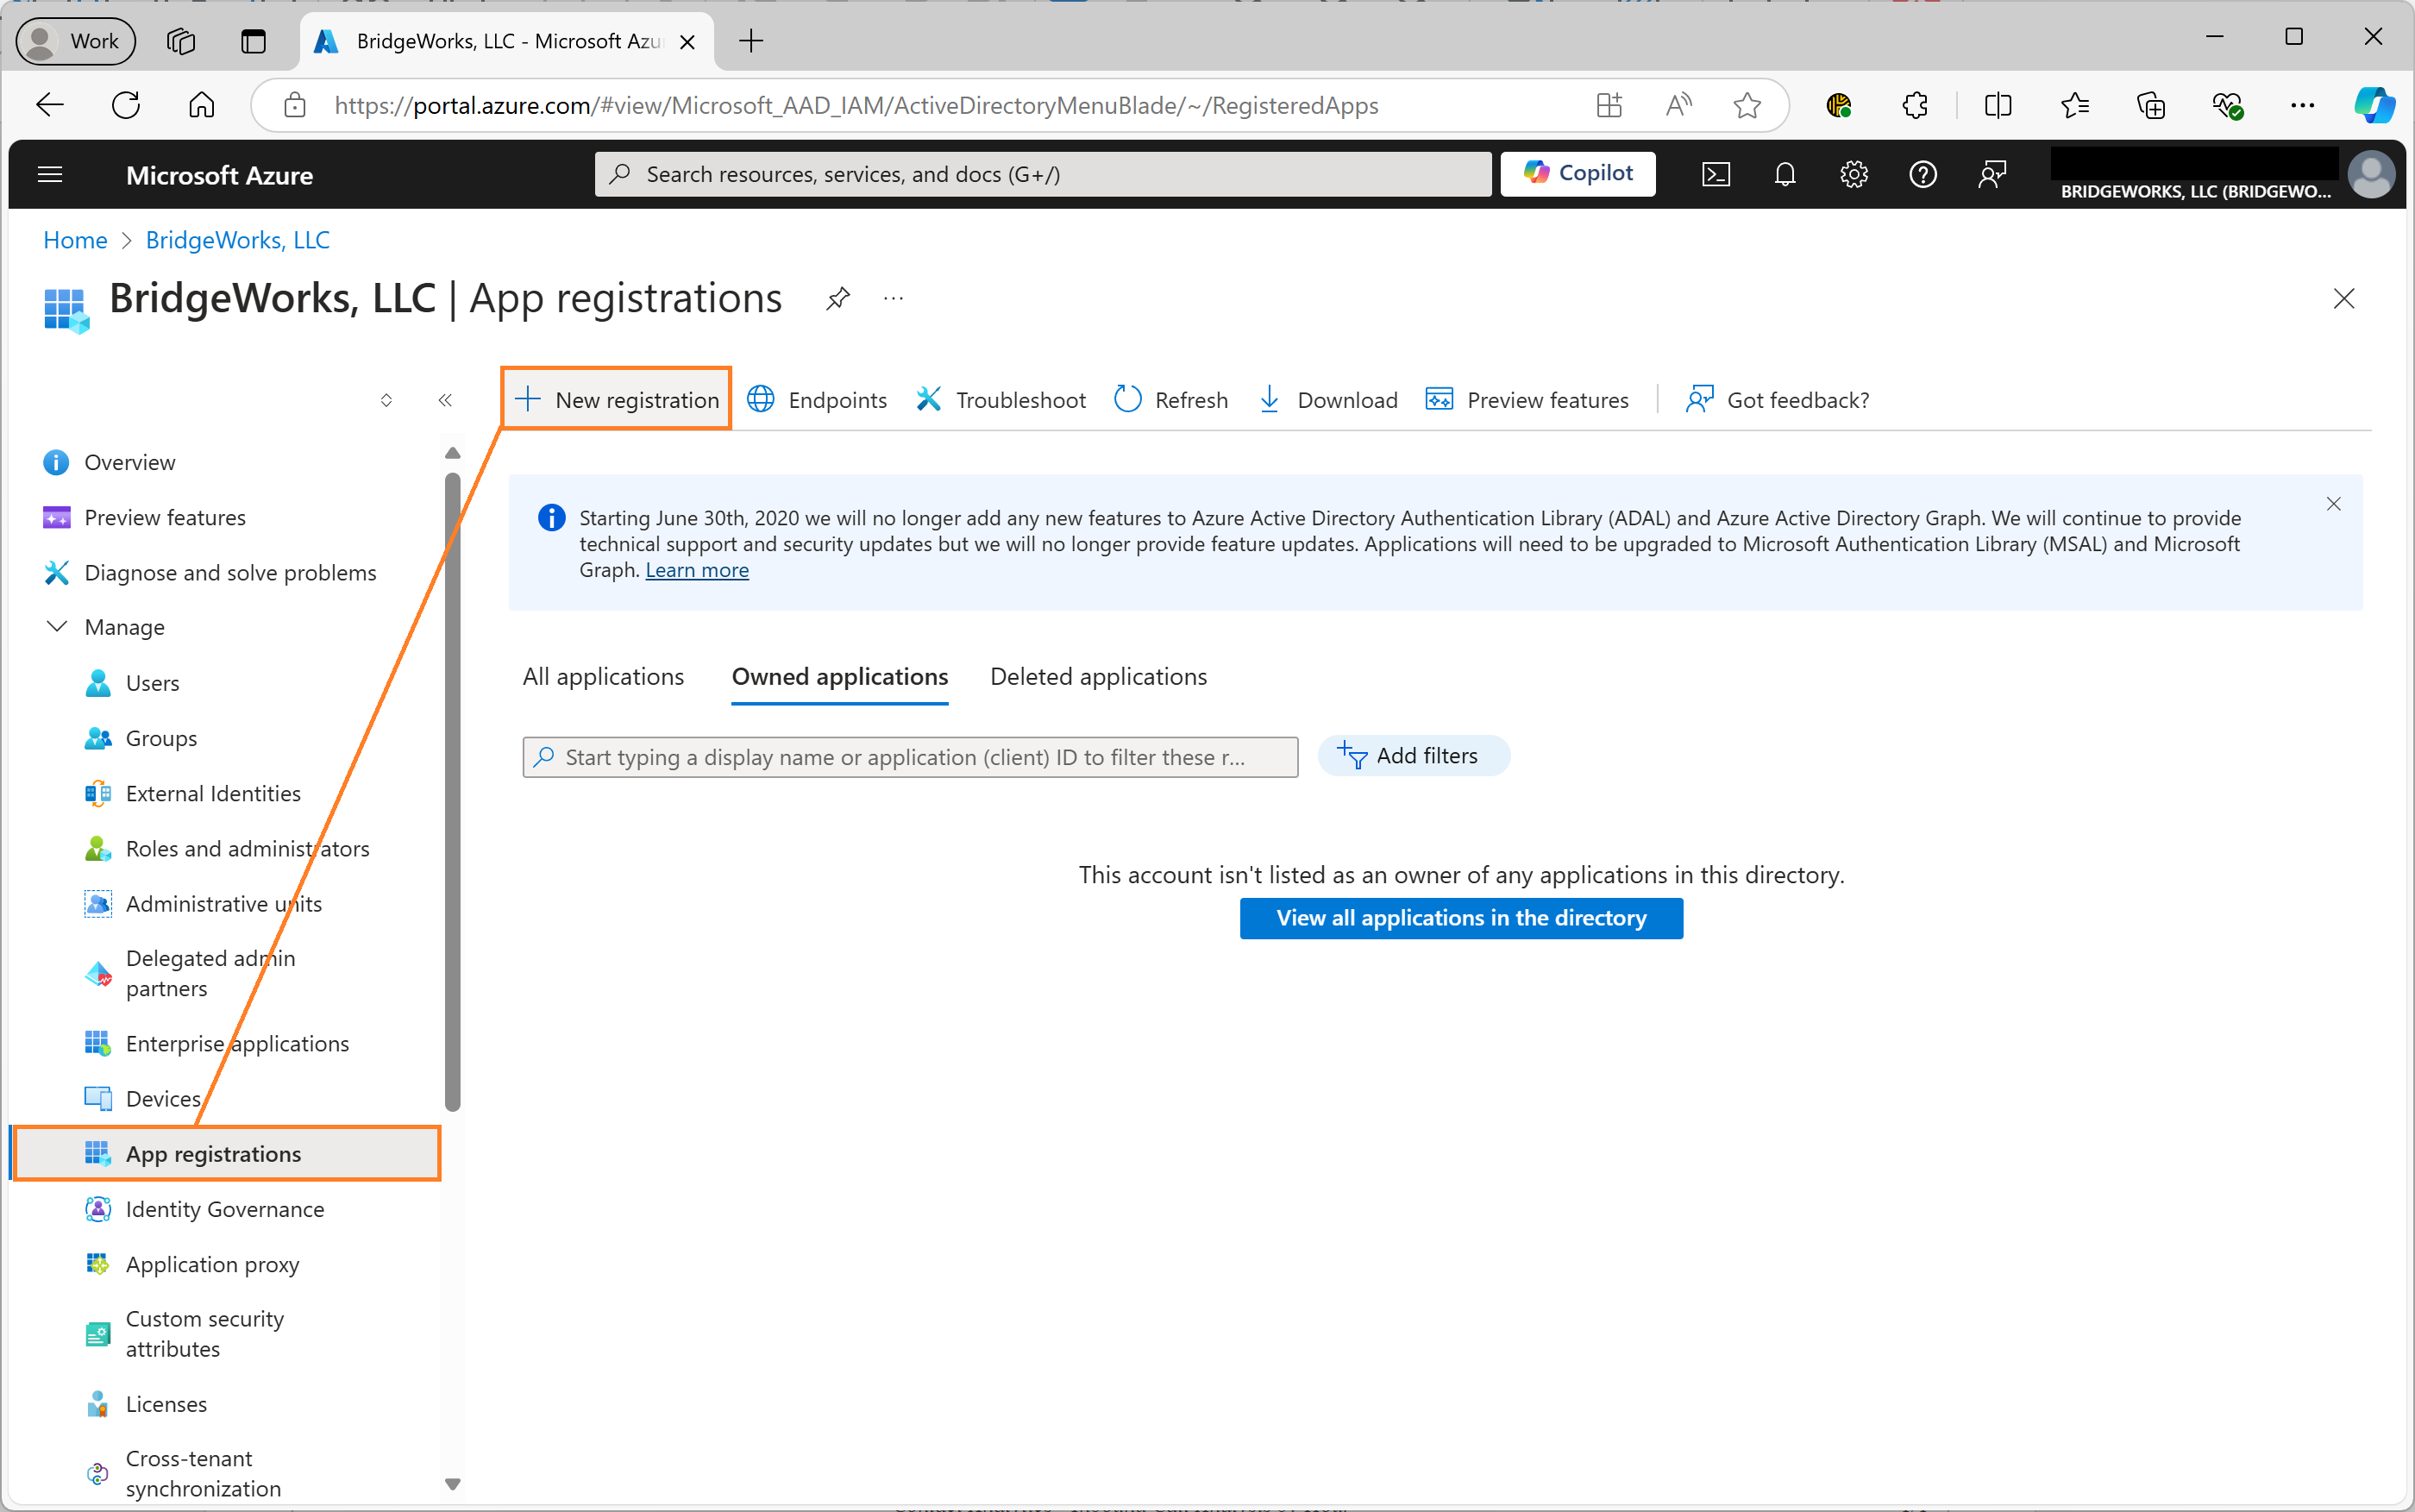Open Diagnose and solve problems
Screen dimensions: 2415x1512
click(x=230, y=572)
